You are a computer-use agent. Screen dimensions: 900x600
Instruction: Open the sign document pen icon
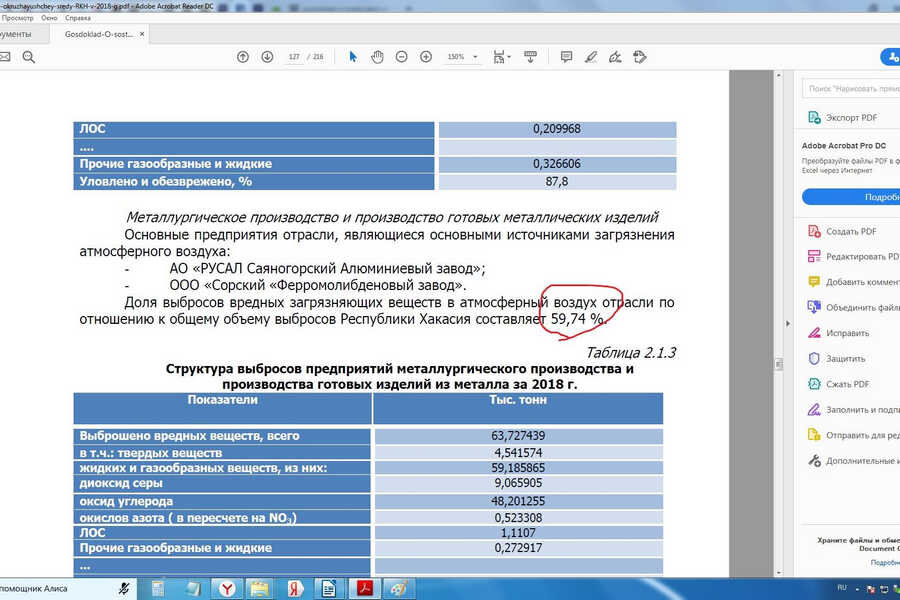tap(615, 57)
